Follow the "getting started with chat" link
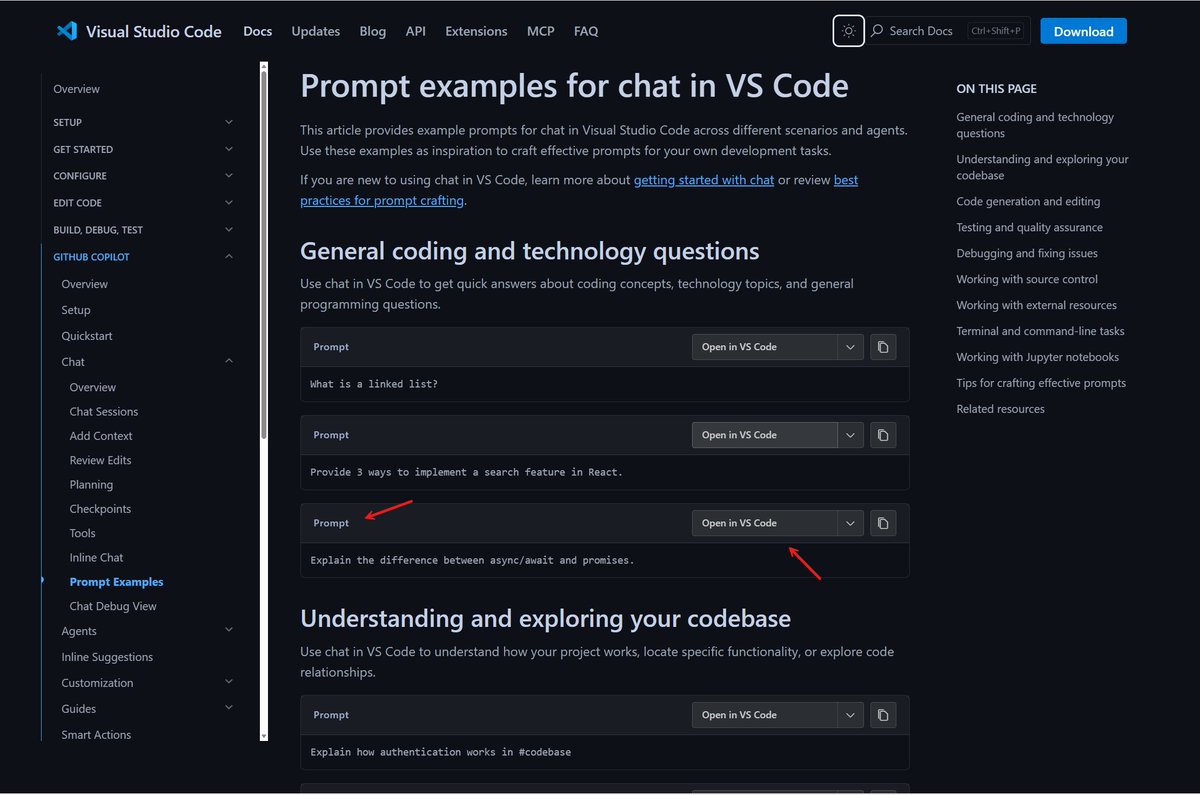Viewport: 1200px width, 795px height. pyautogui.click(x=704, y=180)
